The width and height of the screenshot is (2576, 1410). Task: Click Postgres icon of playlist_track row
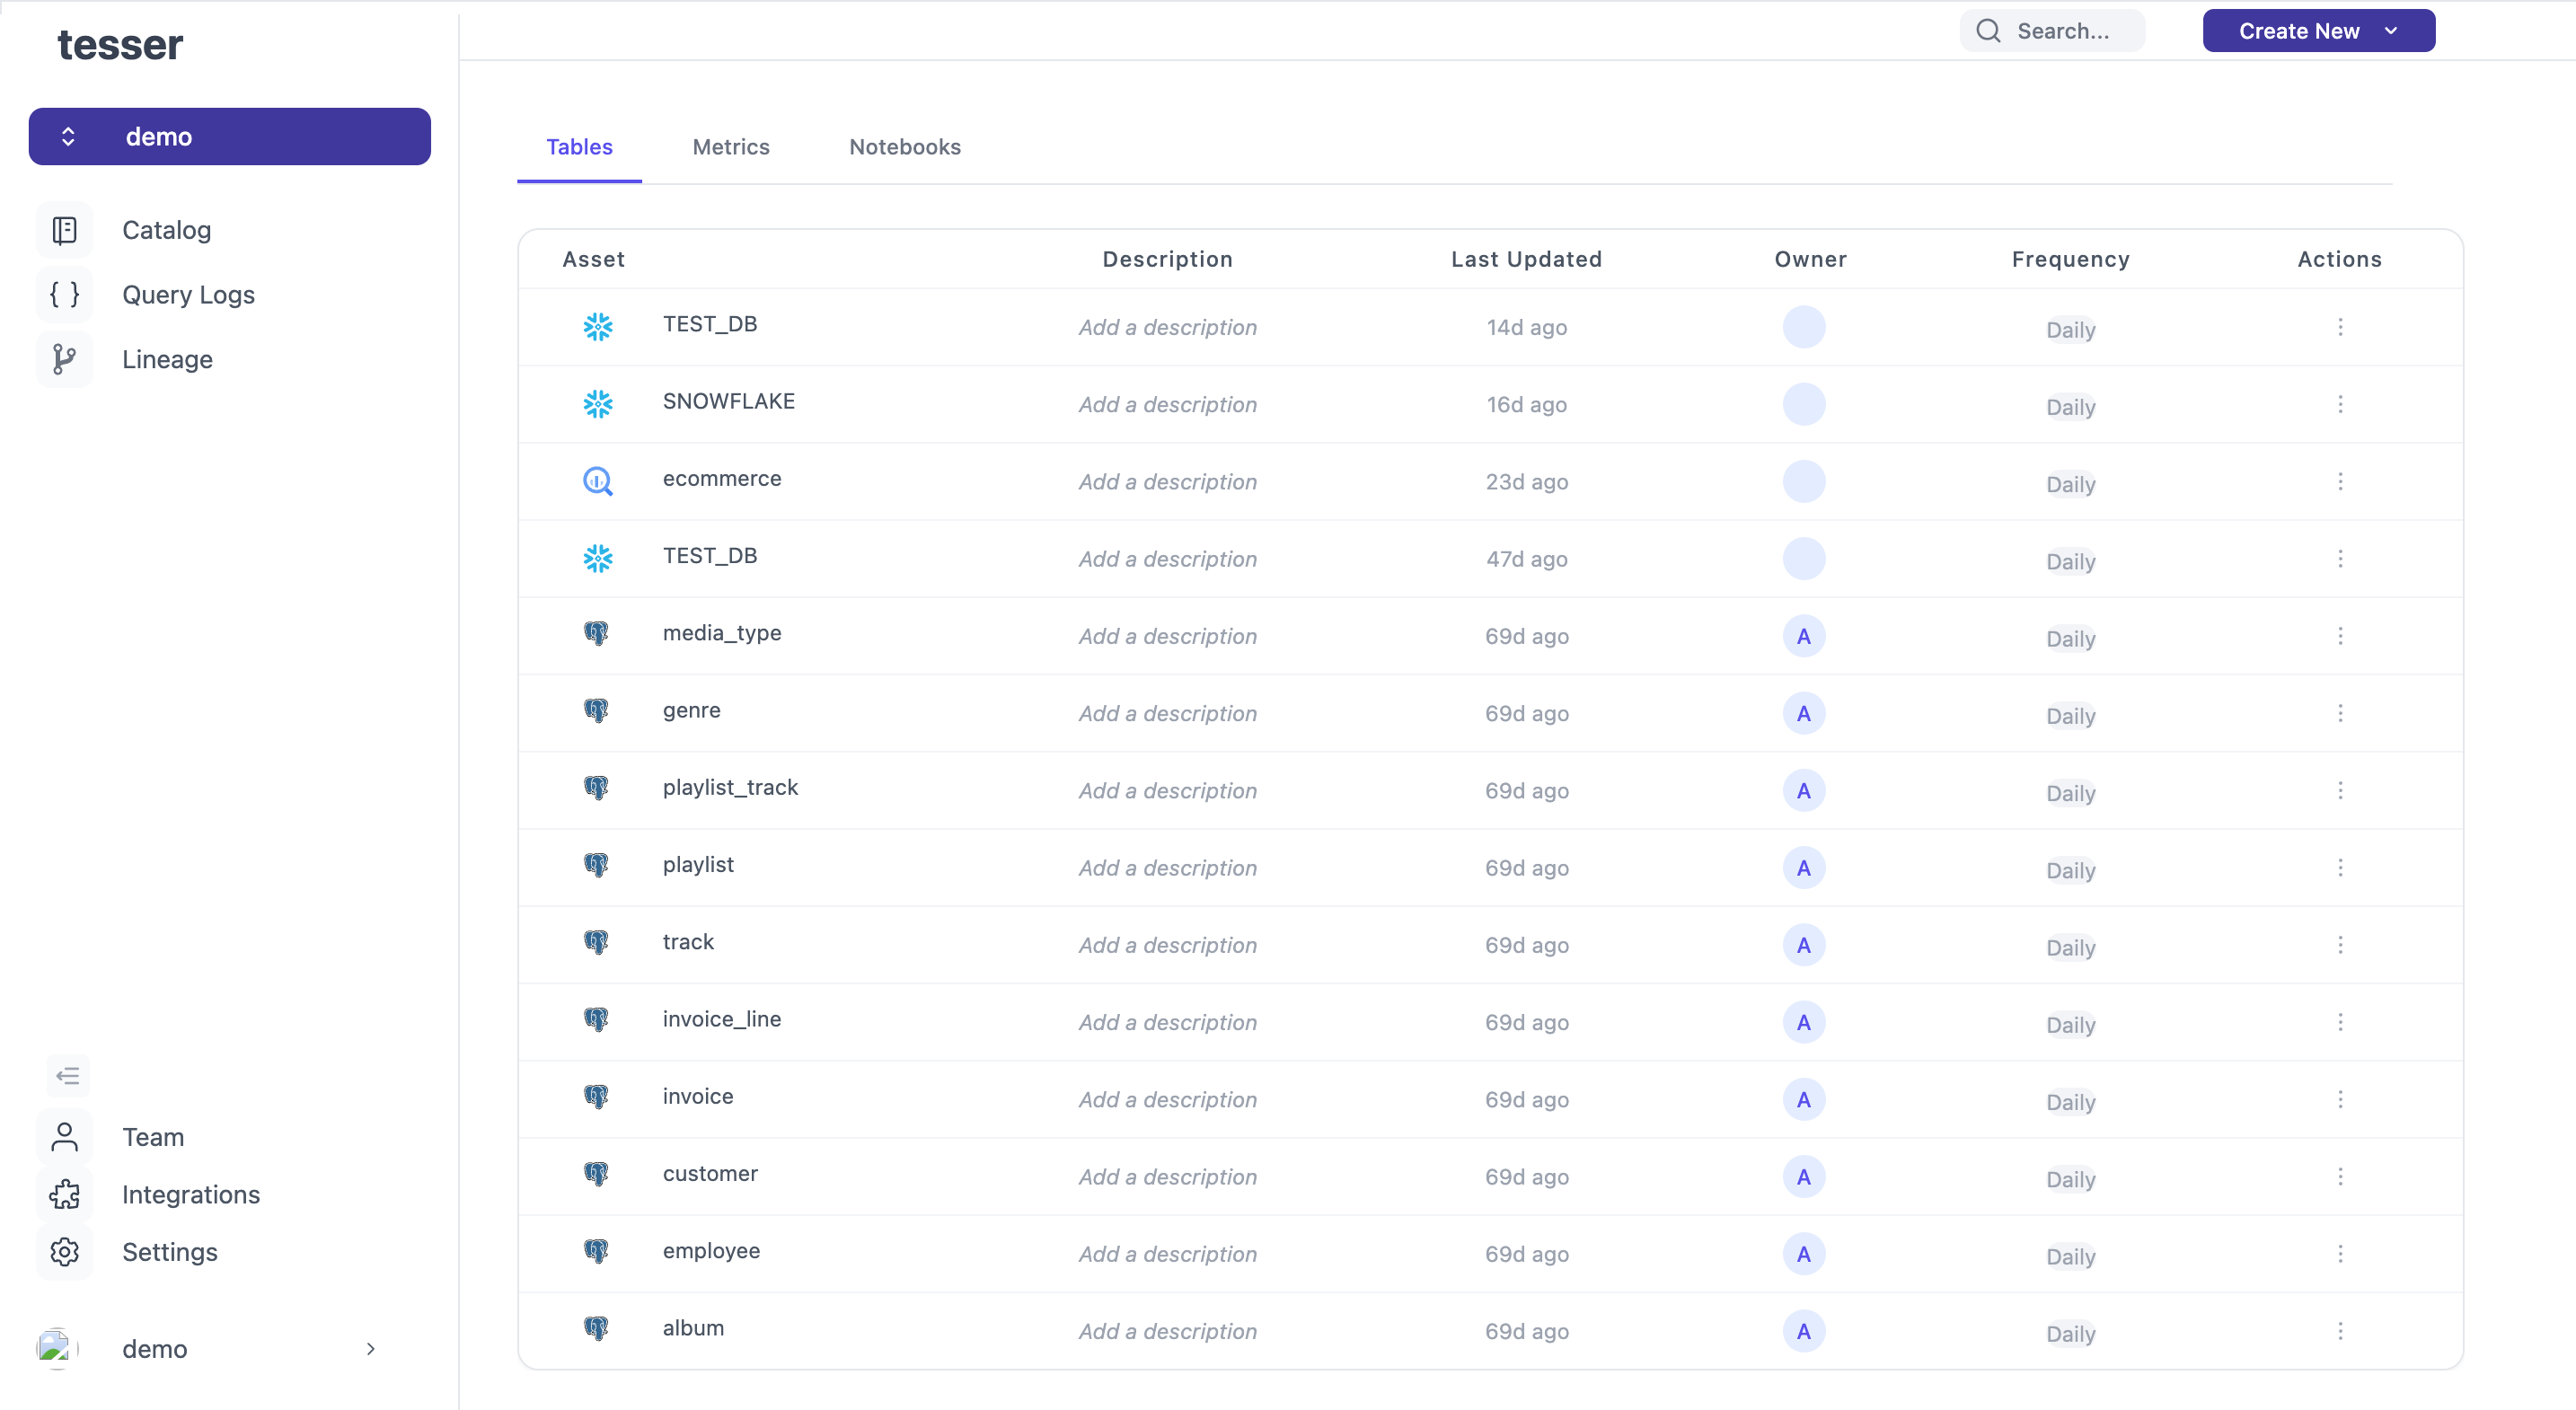click(x=596, y=787)
